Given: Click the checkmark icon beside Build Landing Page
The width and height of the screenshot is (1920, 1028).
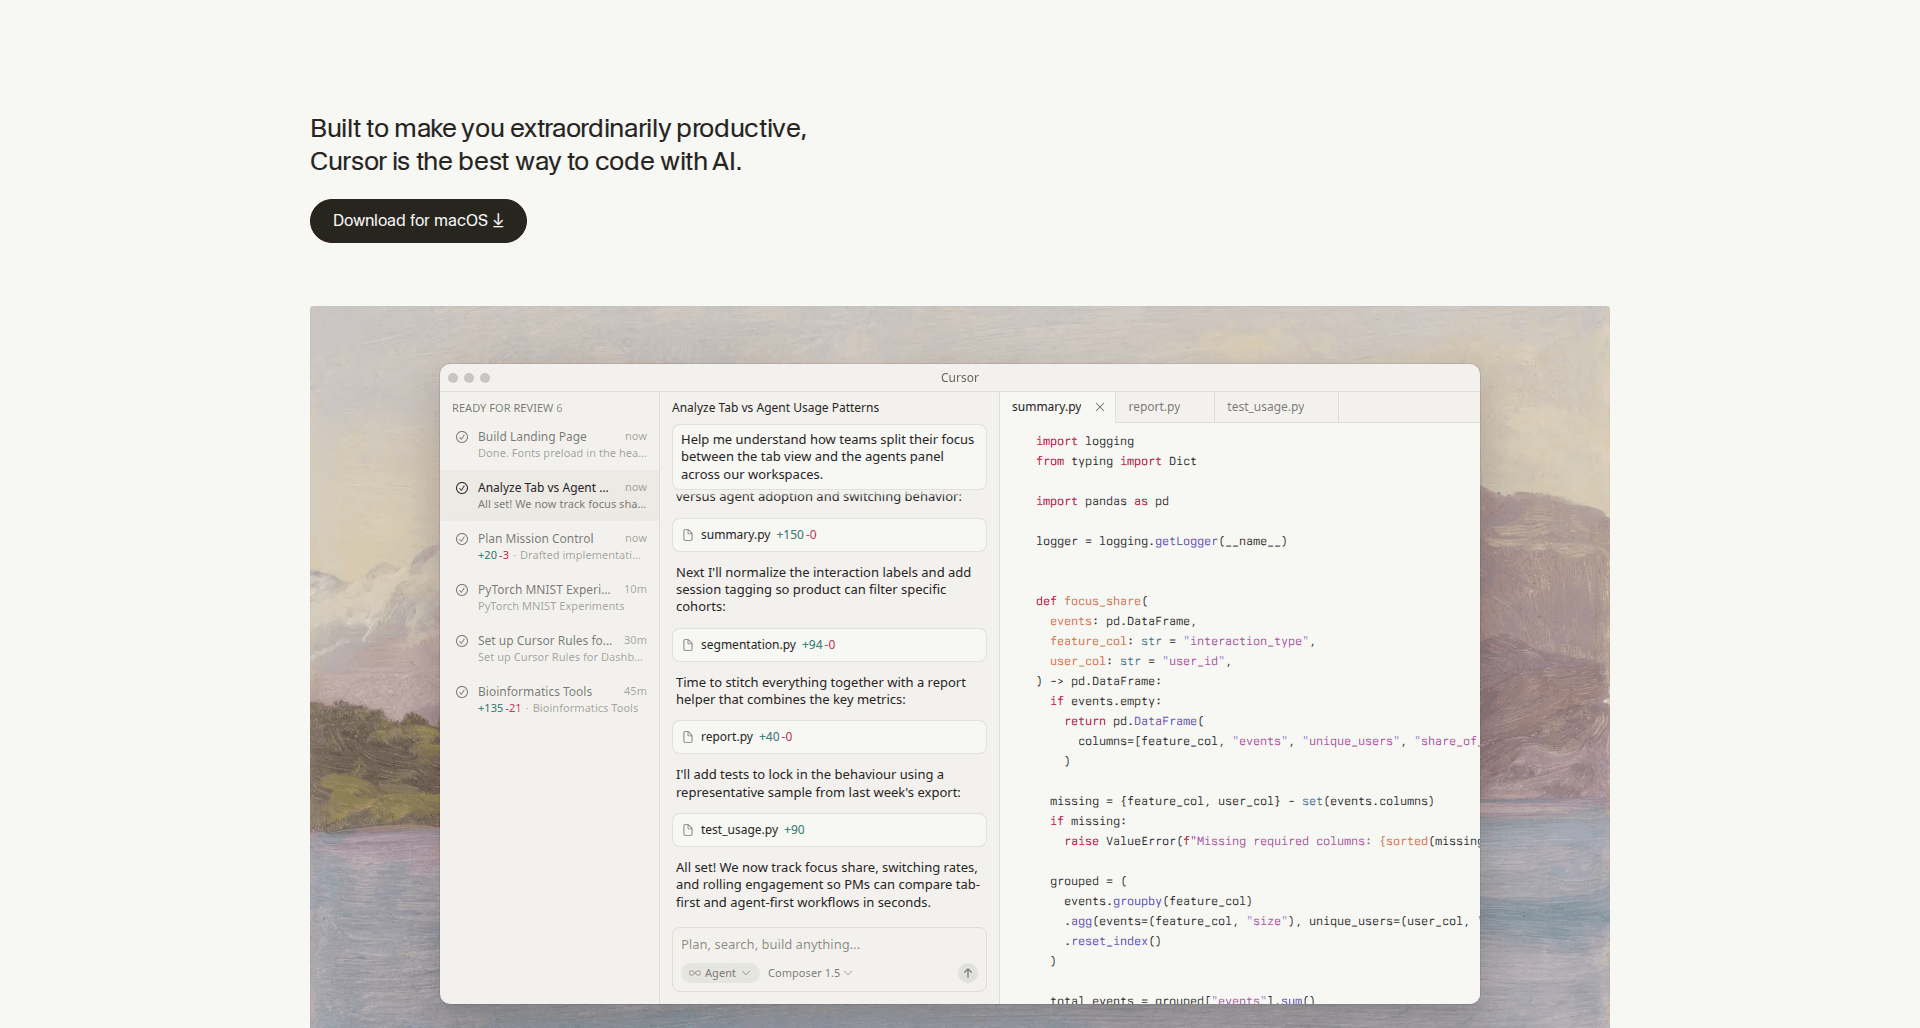Looking at the screenshot, I should (462, 437).
